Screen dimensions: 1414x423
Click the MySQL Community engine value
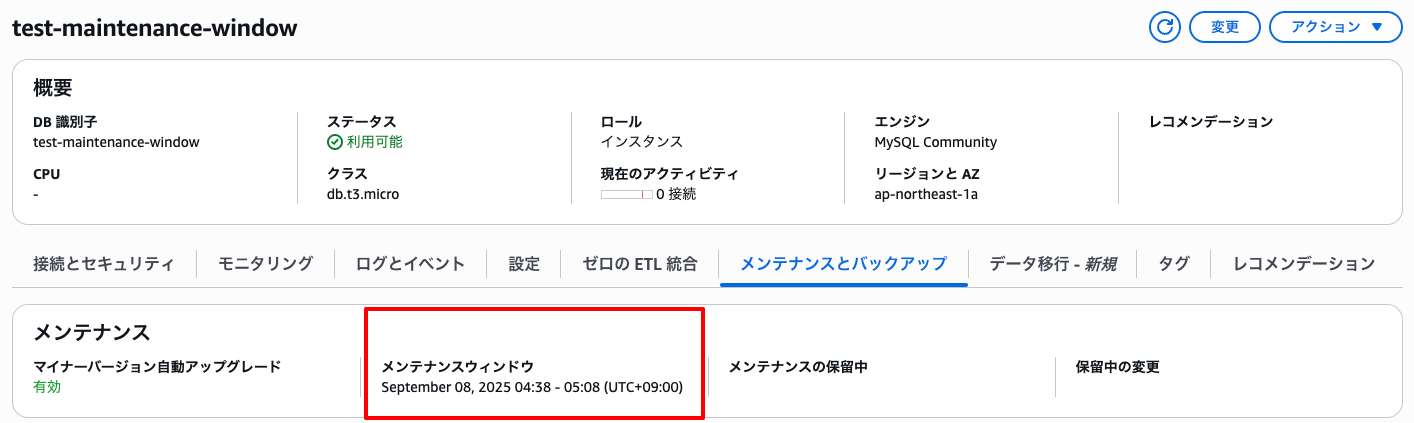pyautogui.click(x=936, y=142)
